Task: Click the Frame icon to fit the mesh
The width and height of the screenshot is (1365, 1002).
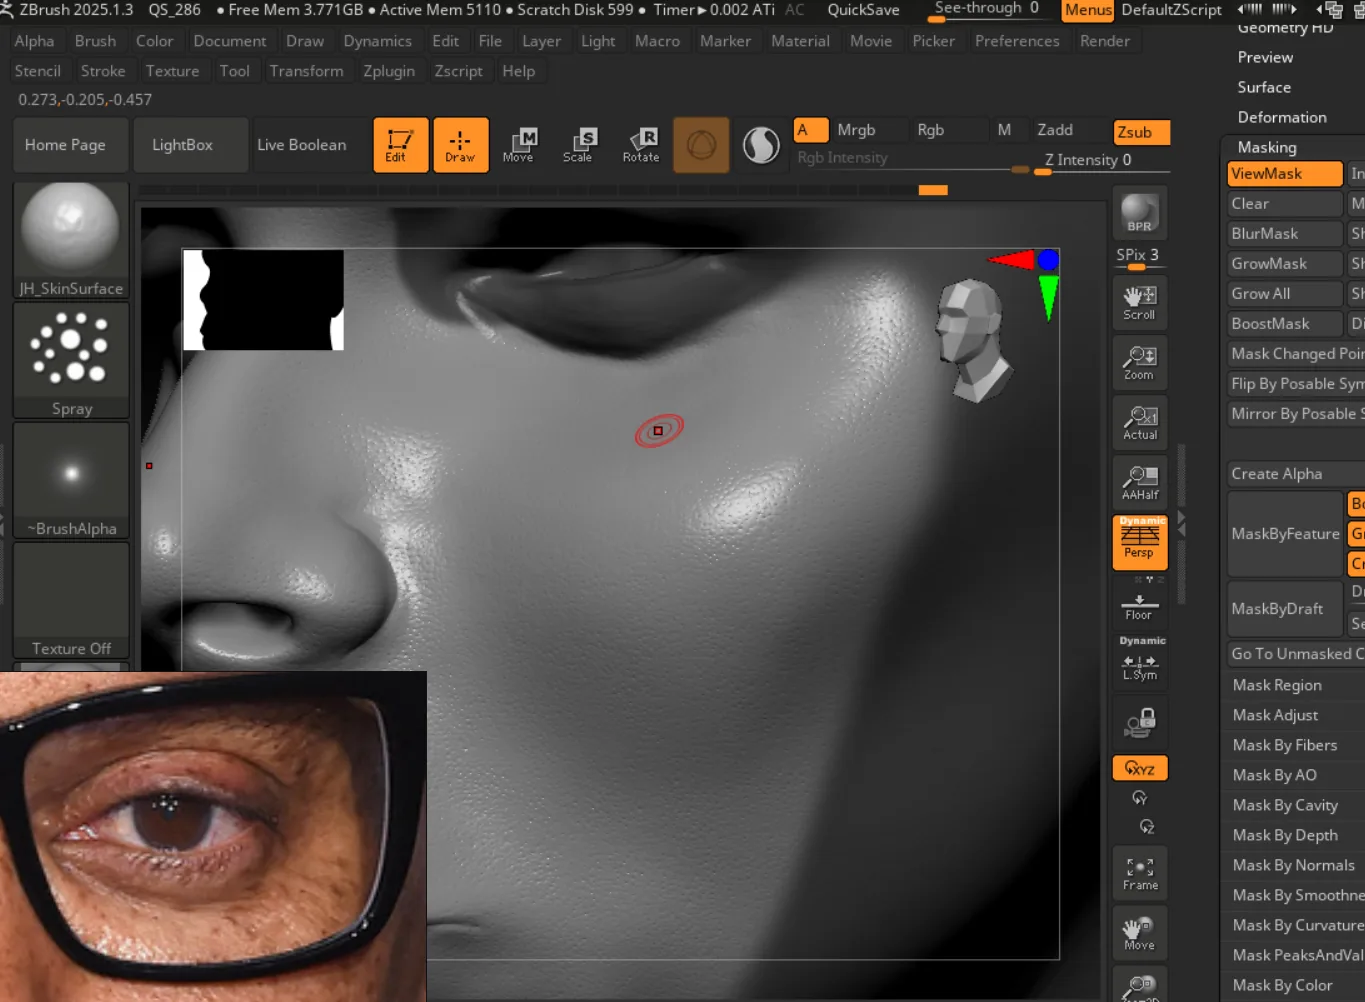Action: 1139,872
